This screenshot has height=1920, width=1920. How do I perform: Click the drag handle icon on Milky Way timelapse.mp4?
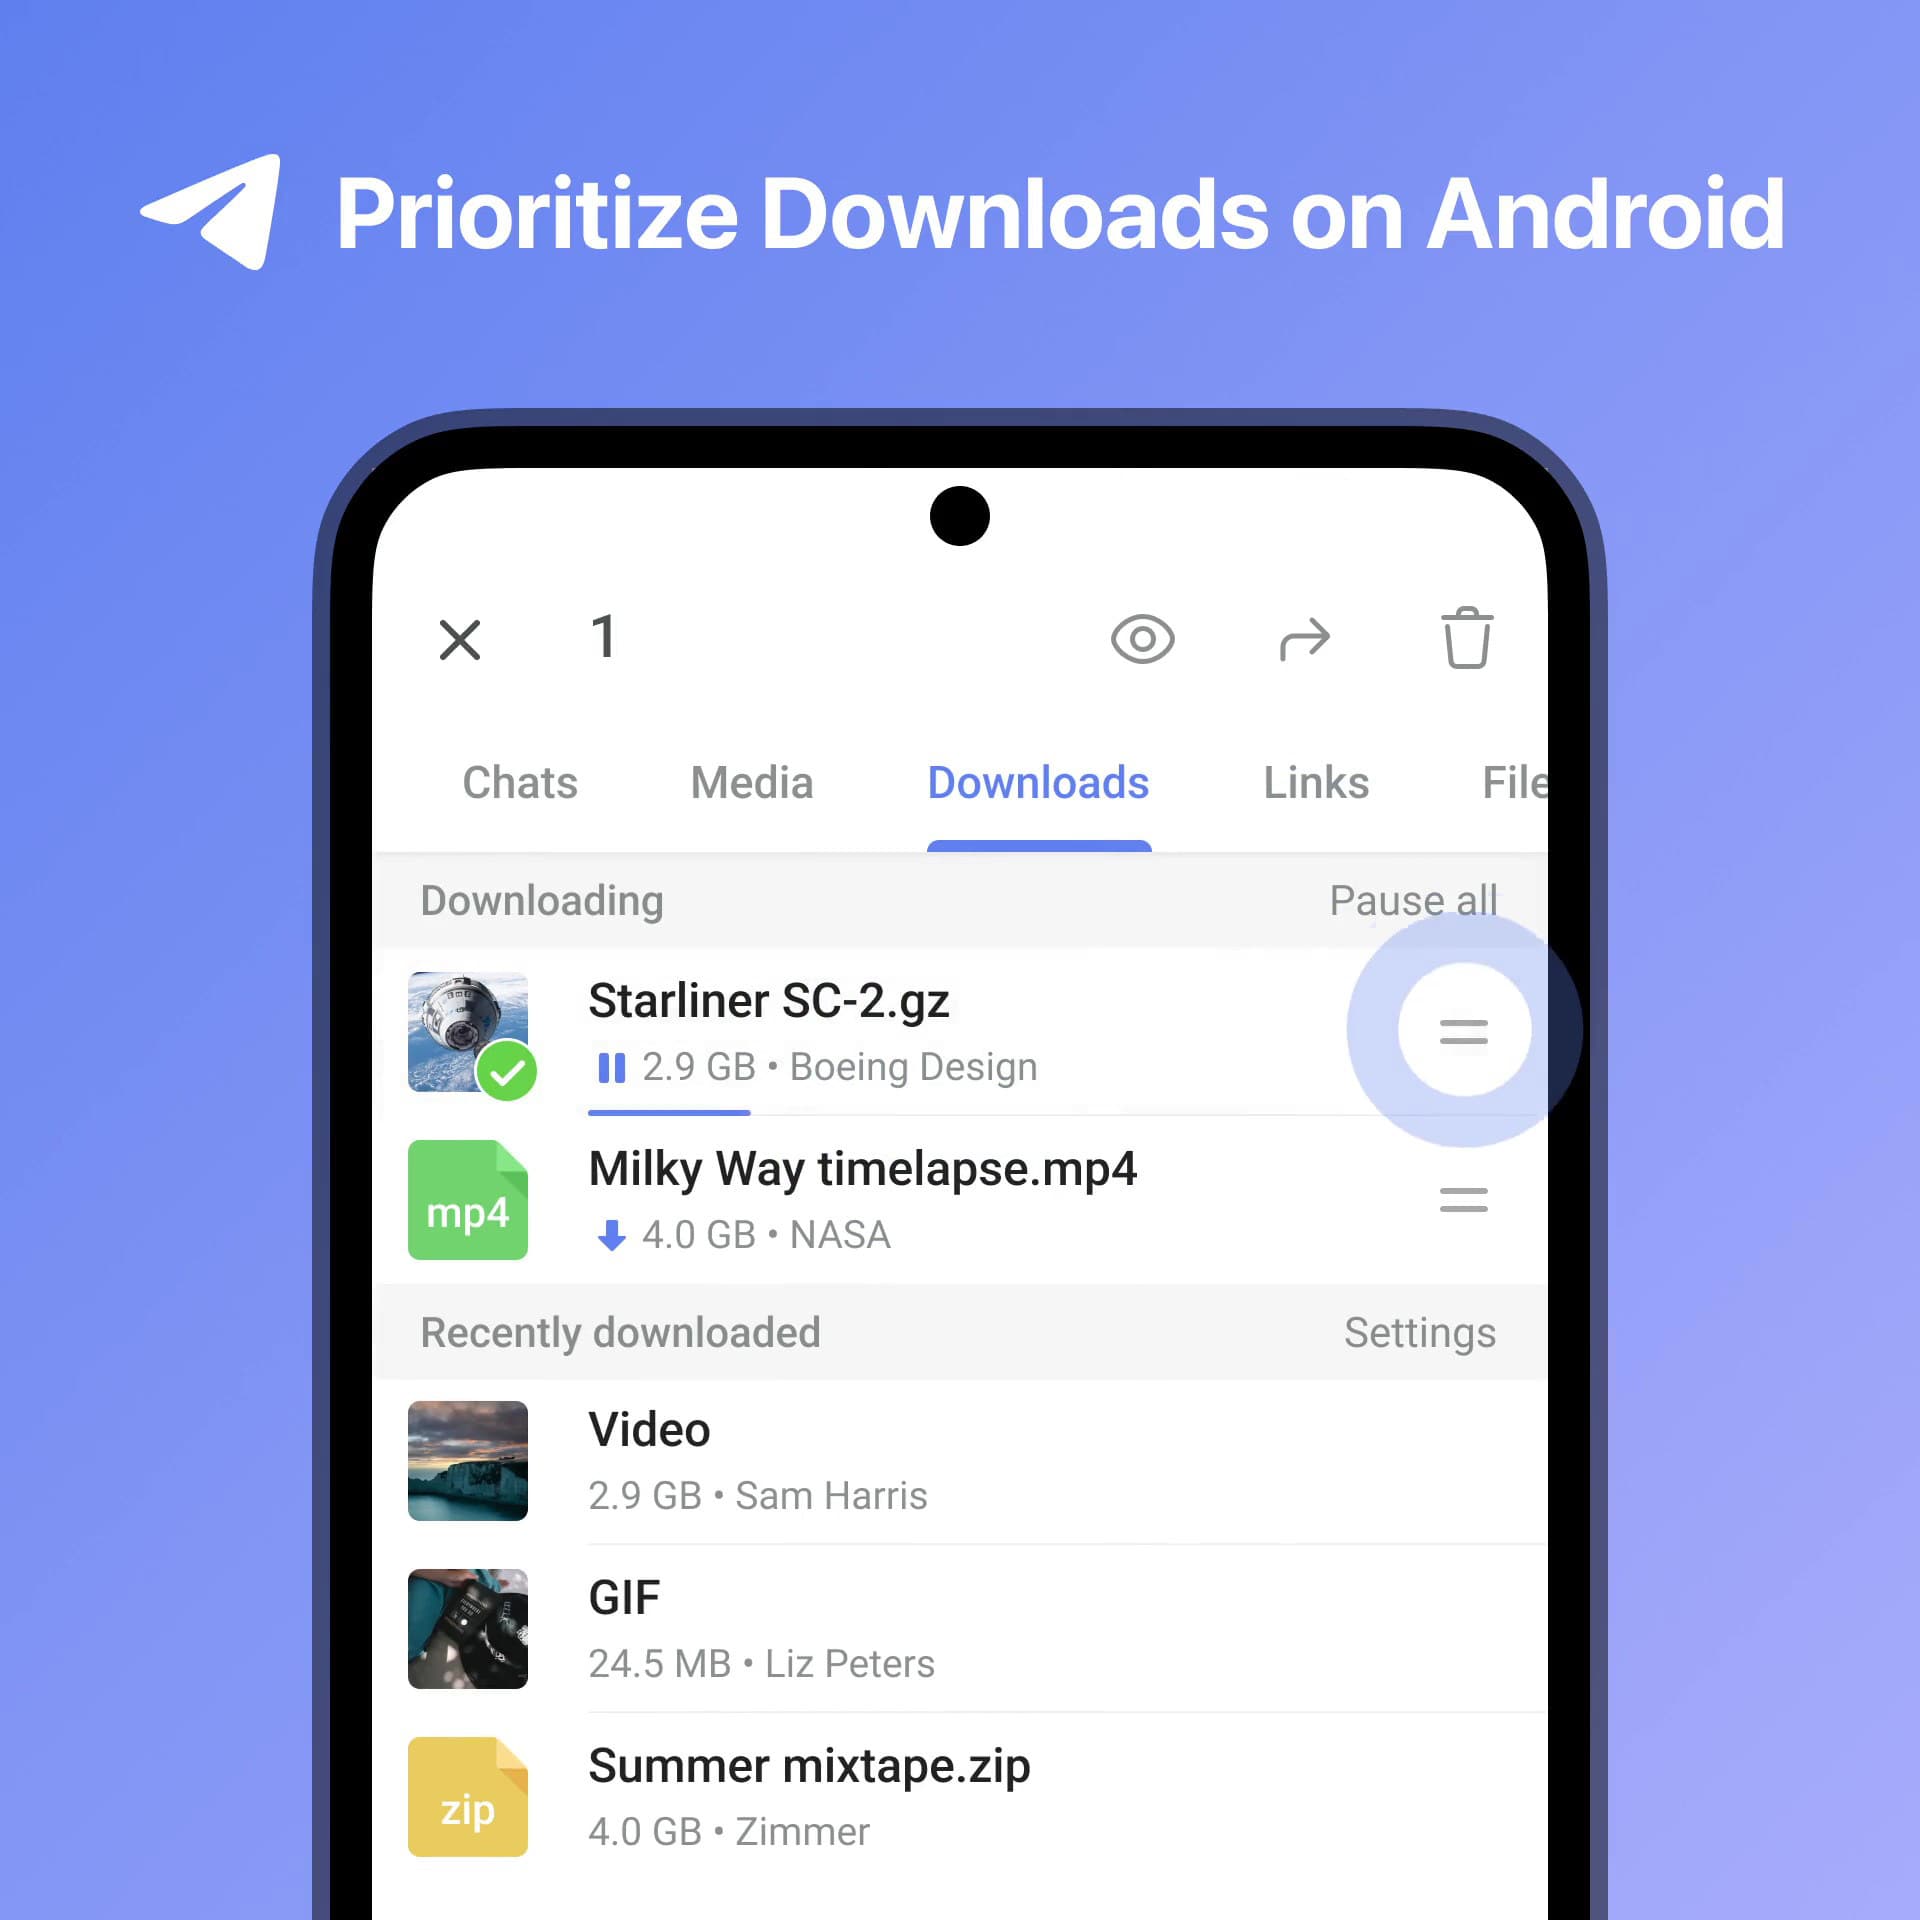[1465, 1203]
